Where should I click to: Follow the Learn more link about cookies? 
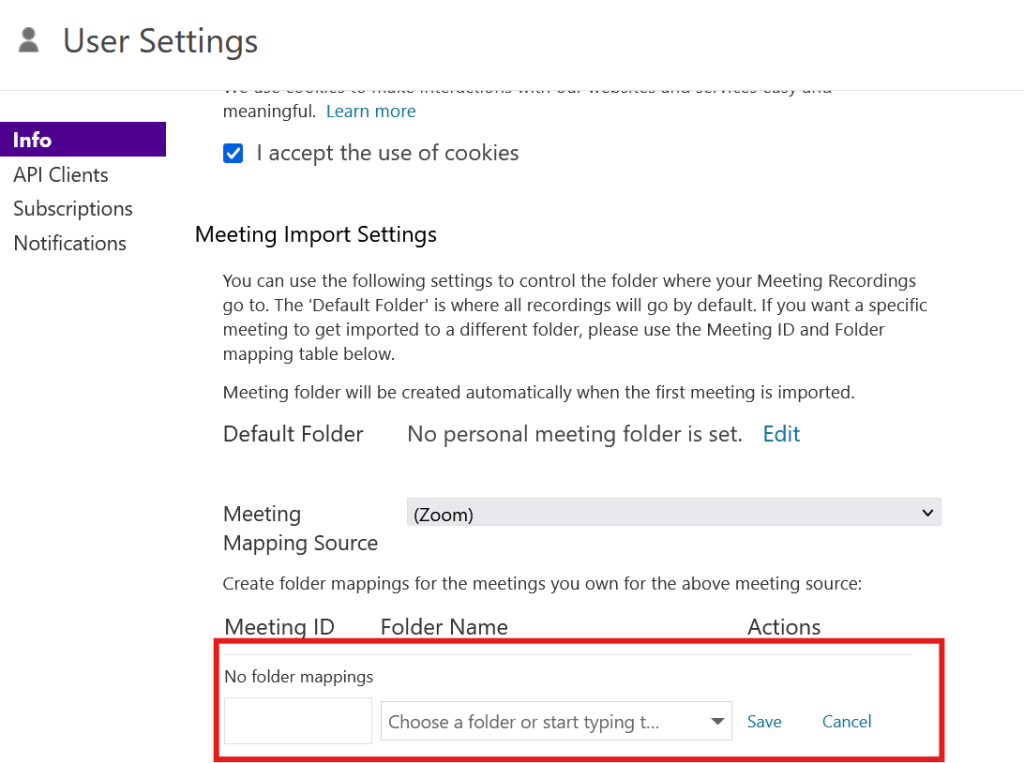[x=370, y=111]
